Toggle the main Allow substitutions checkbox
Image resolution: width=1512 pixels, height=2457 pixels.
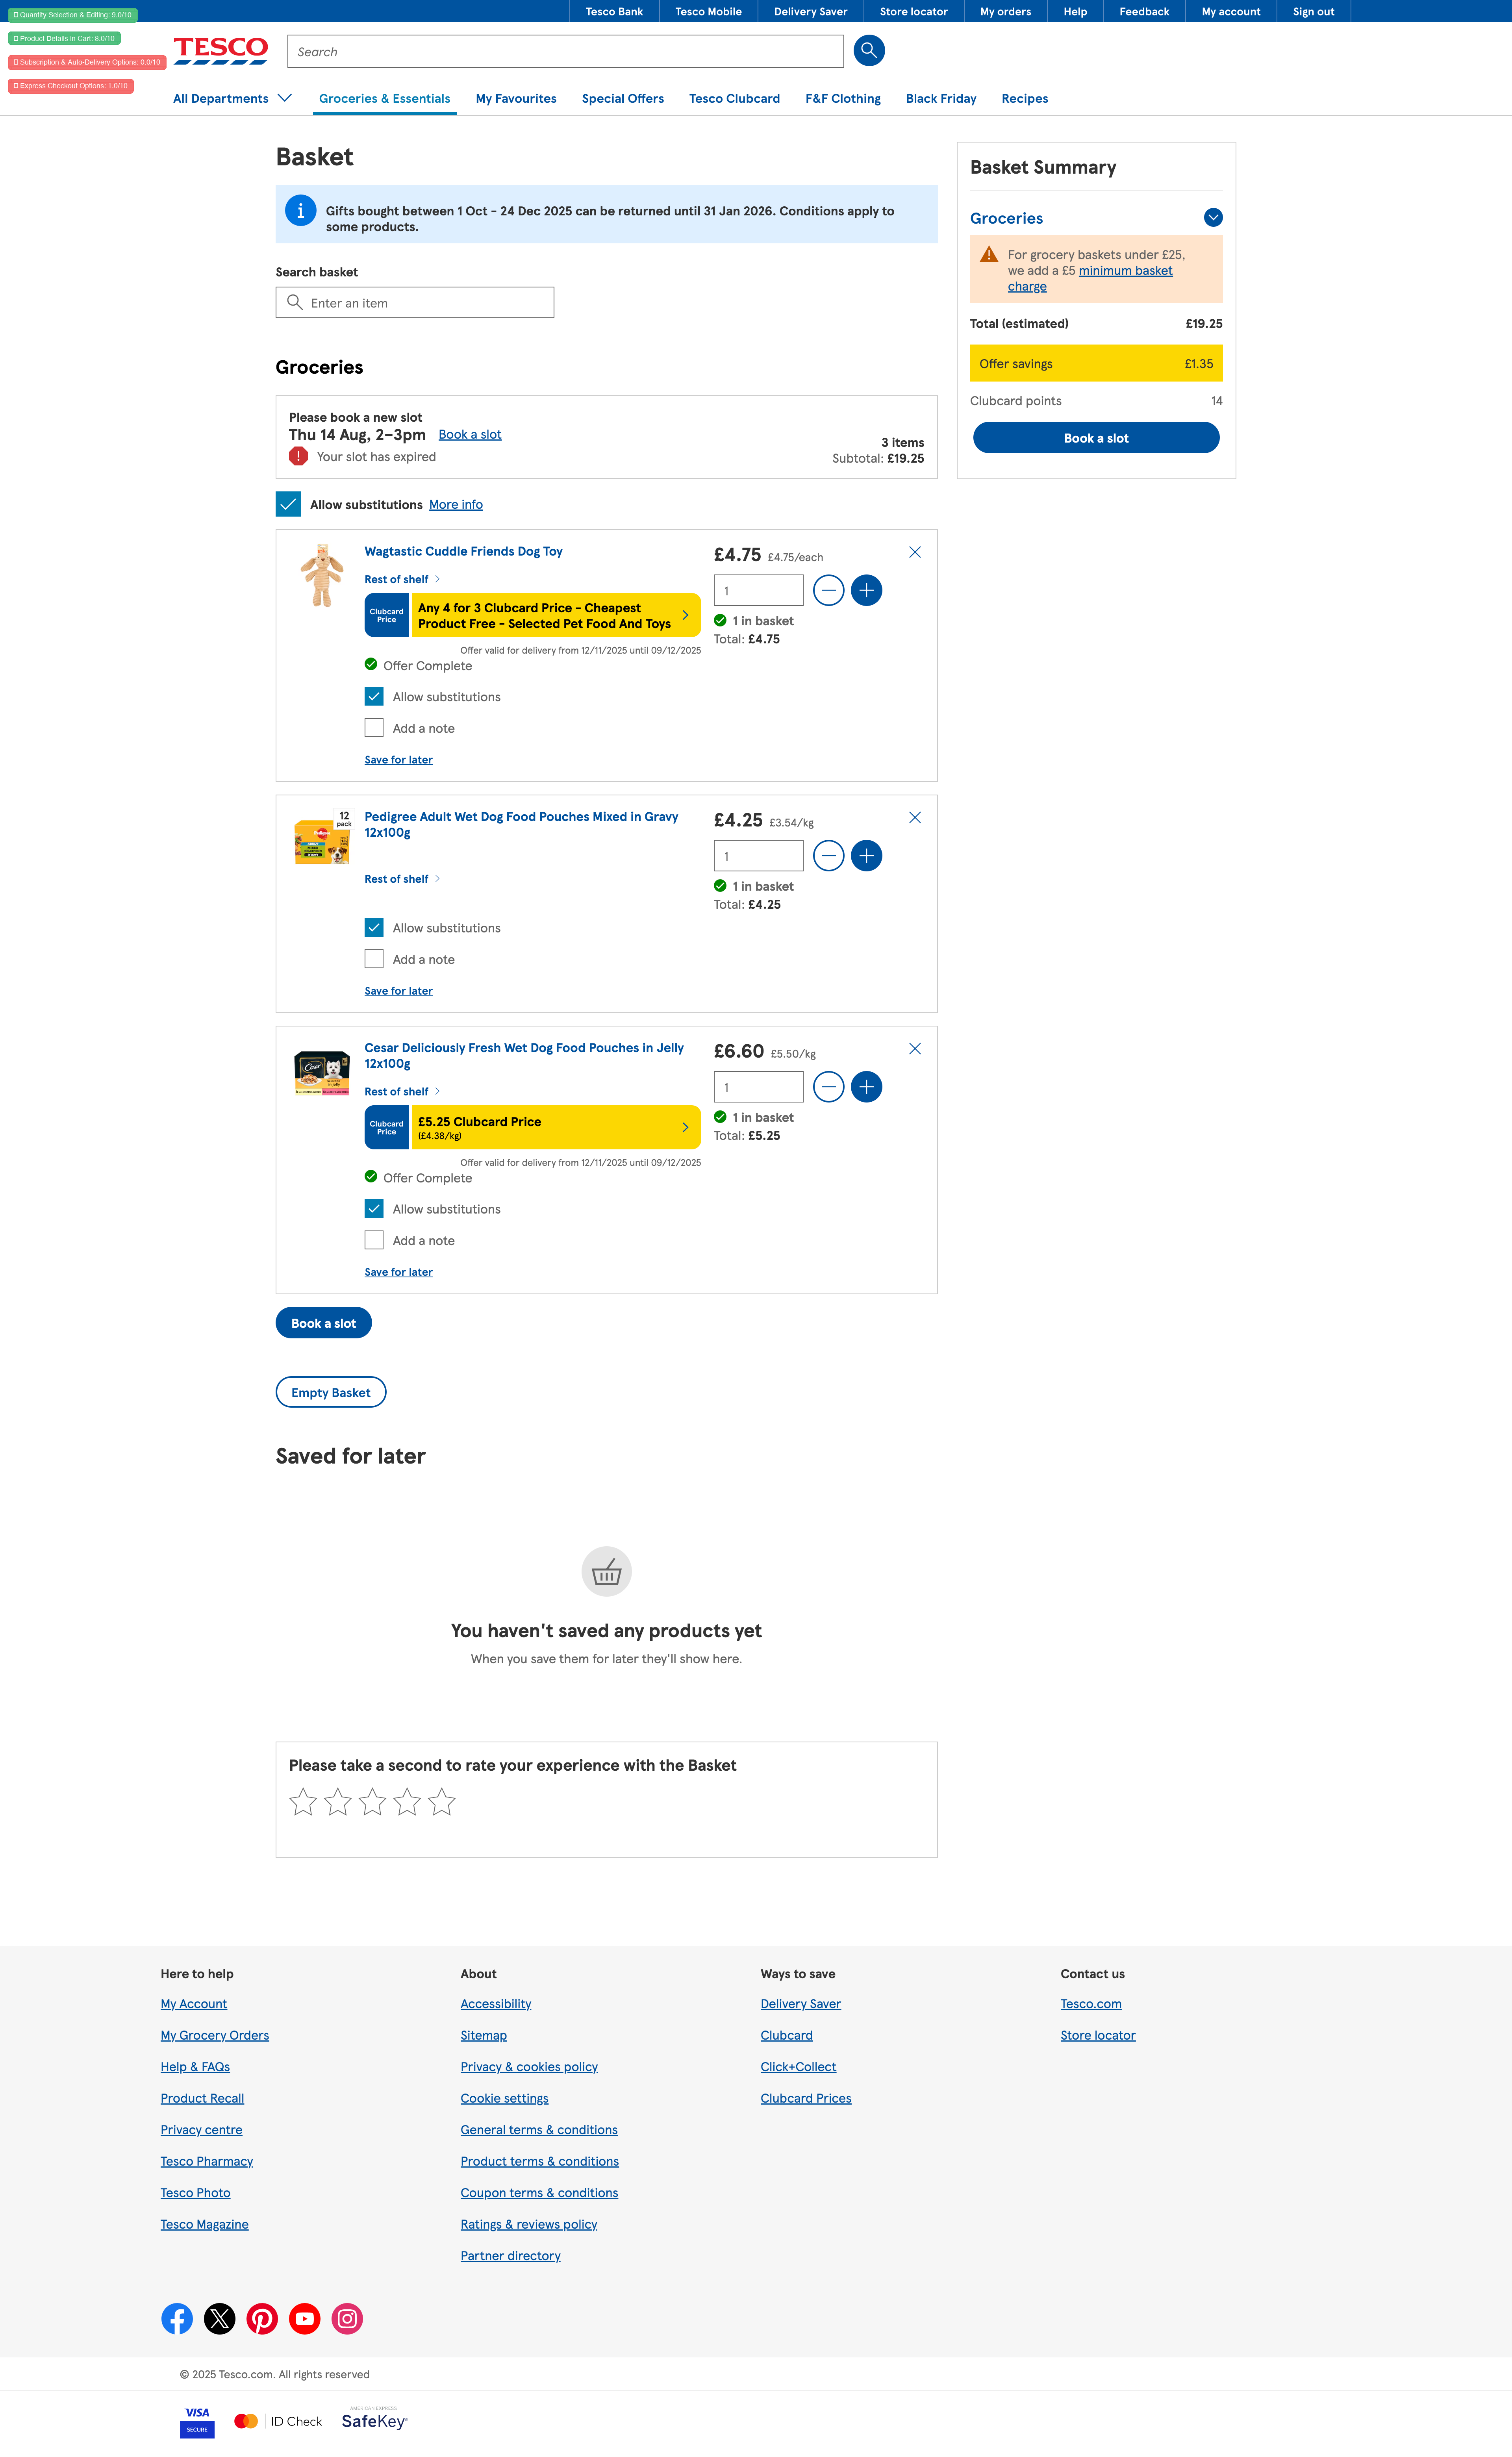pyautogui.click(x=288, y=504)
